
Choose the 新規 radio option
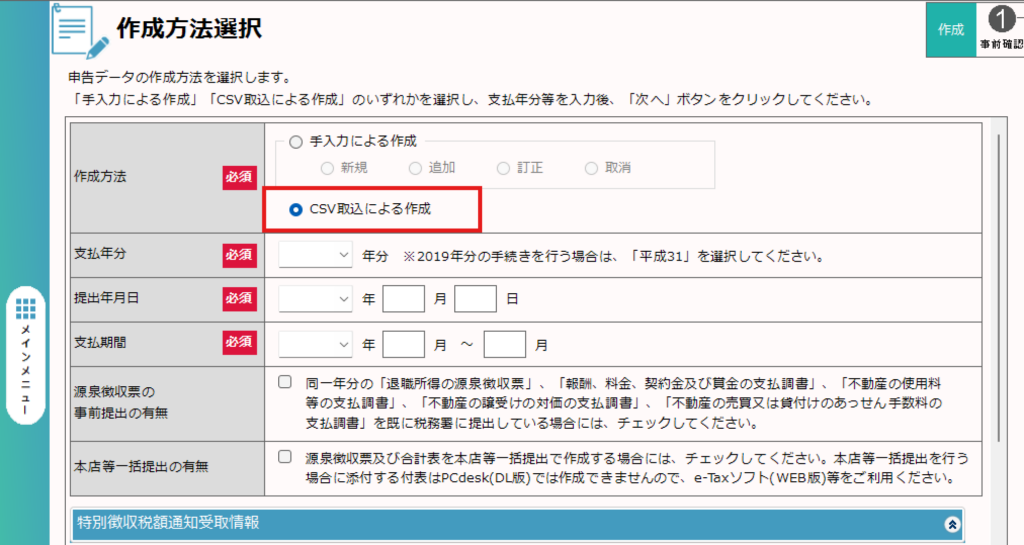coord(326,168)
